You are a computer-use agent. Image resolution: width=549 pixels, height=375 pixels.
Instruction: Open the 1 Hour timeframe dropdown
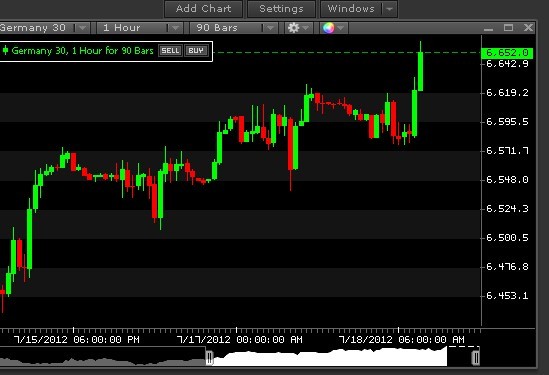coord(139,28)
